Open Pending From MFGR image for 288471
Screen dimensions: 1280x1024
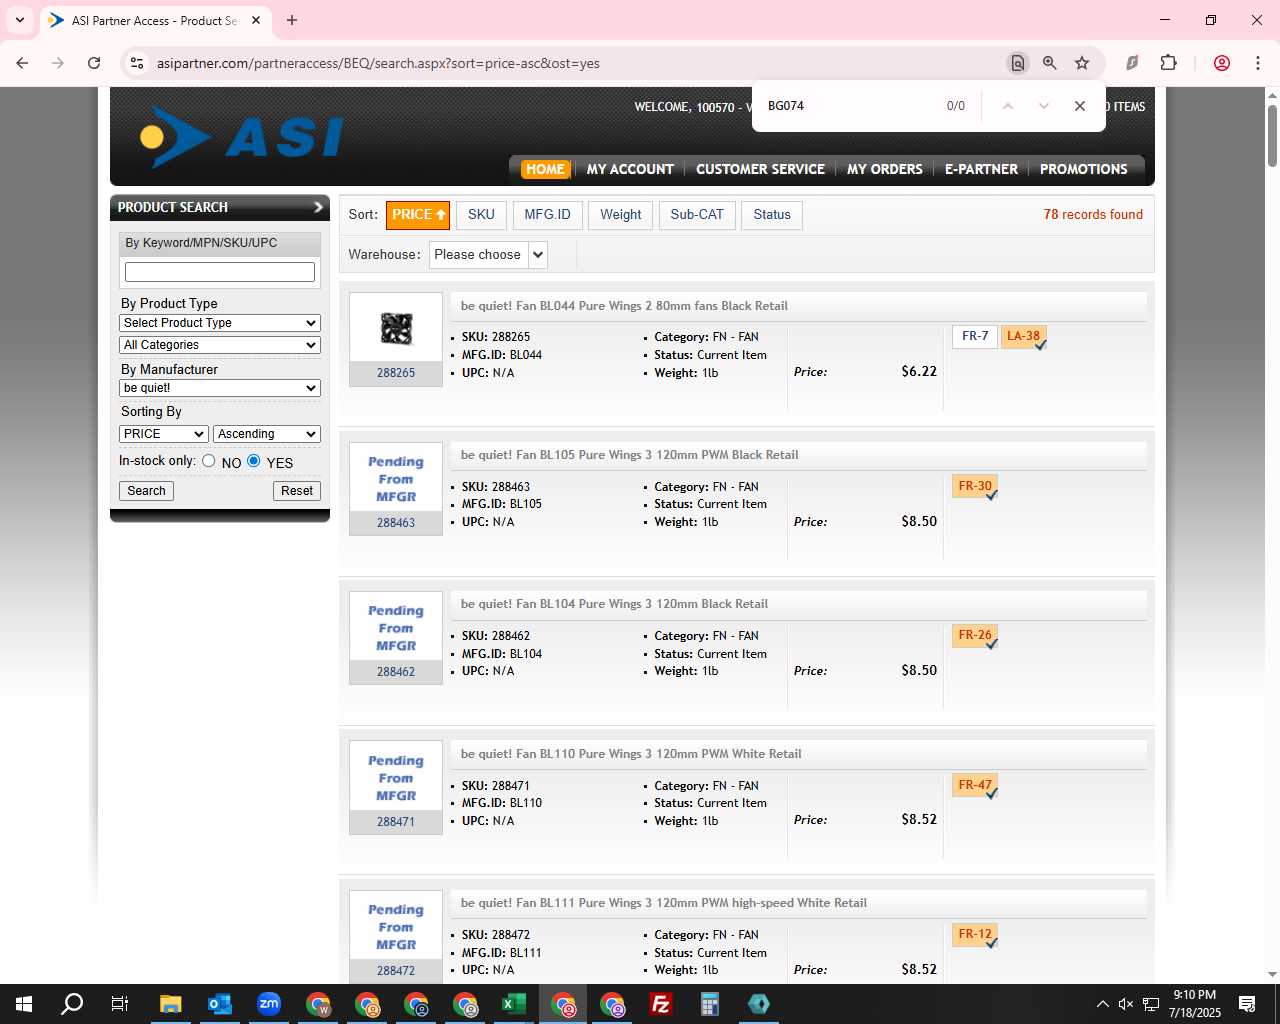[396, 778]
